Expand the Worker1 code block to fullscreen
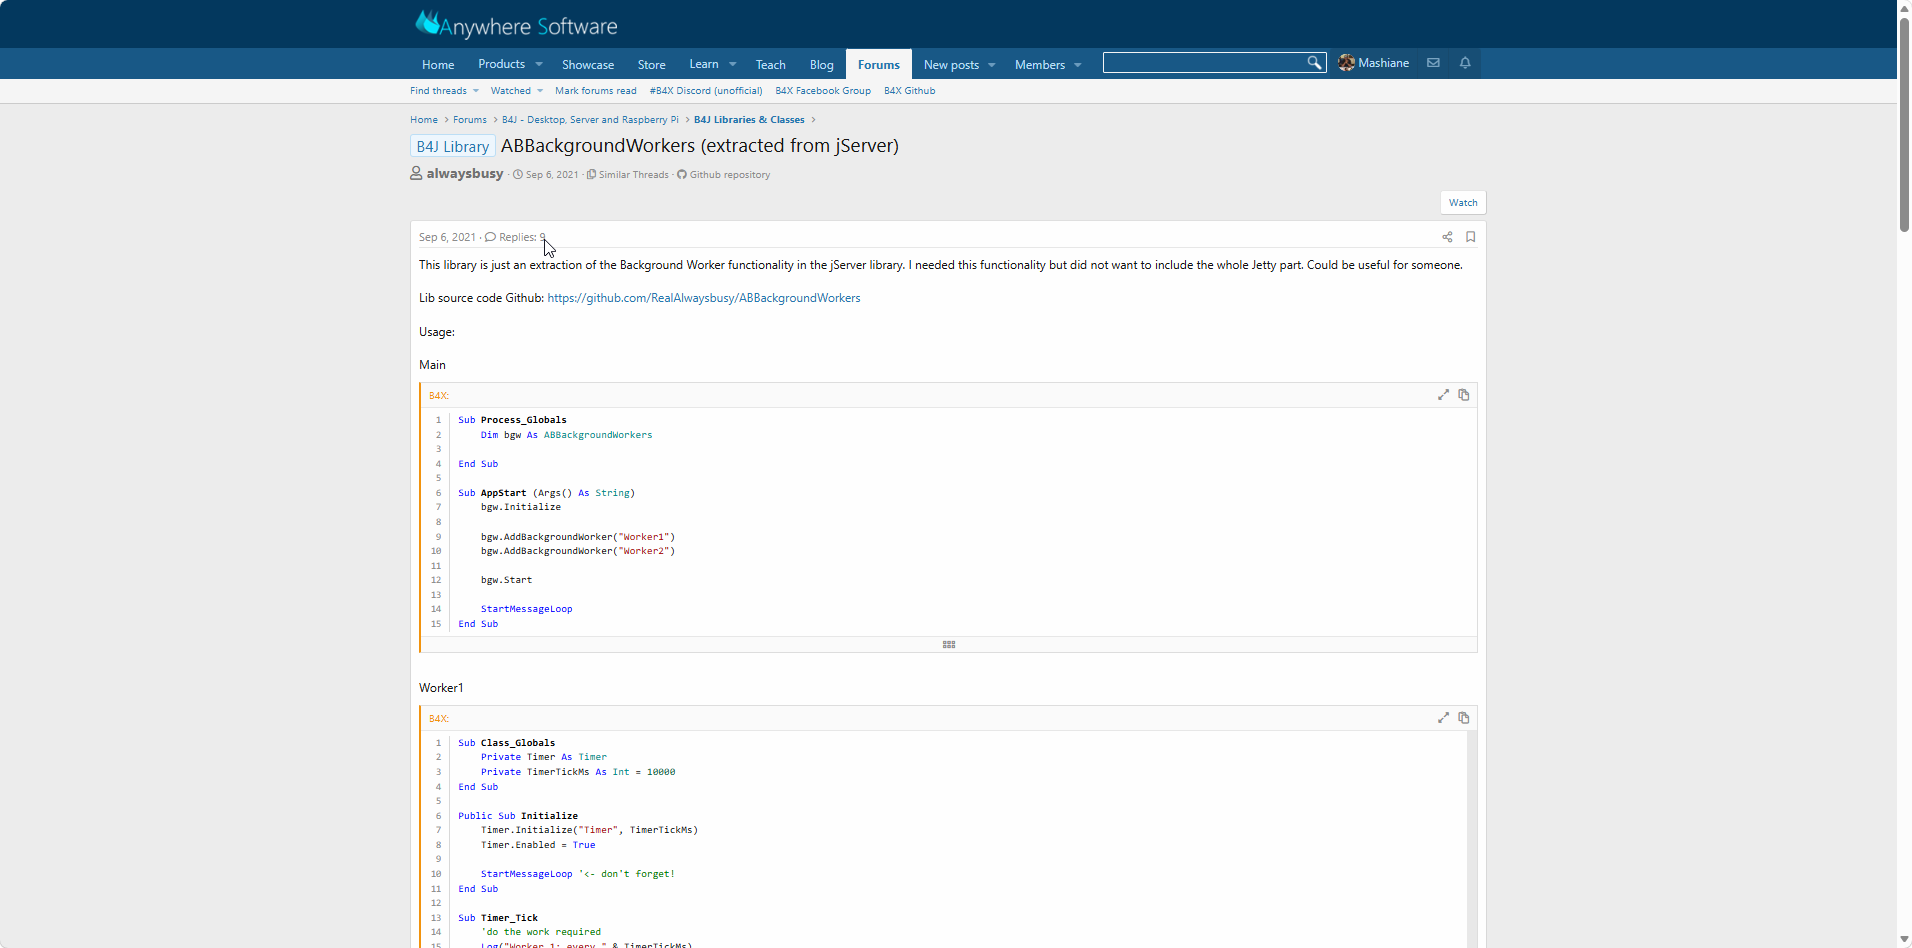 point(1443,718)
